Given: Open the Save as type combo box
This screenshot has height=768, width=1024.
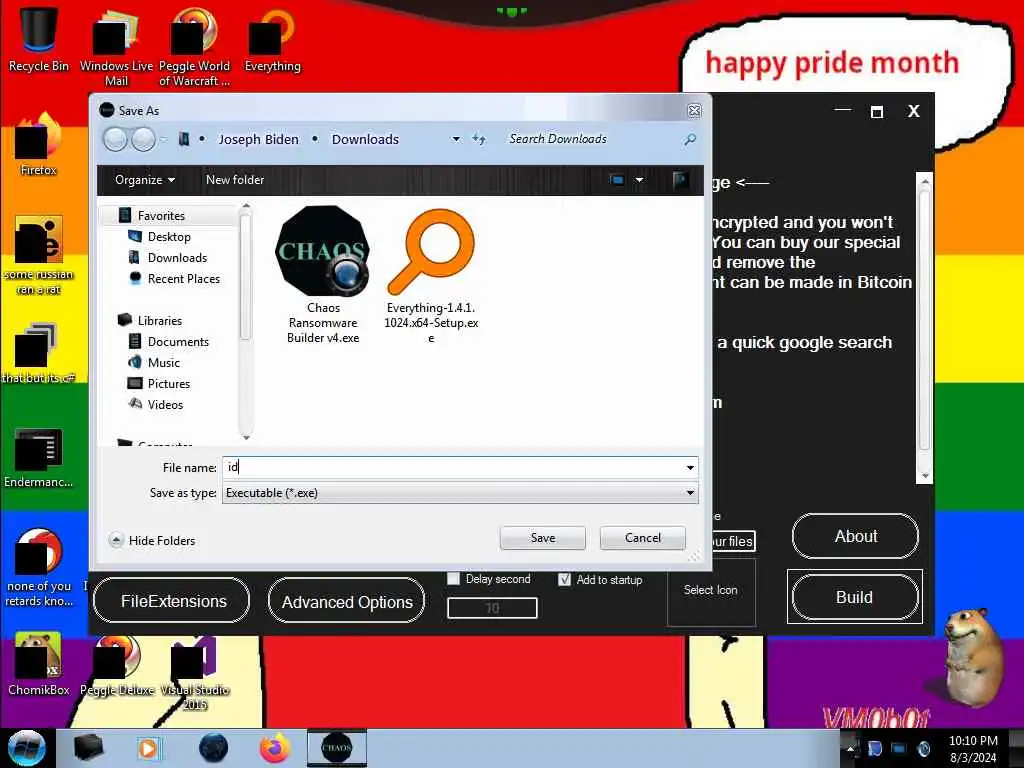Looking at the screenshot, I should pyautogui.click(x=460, y=493).
